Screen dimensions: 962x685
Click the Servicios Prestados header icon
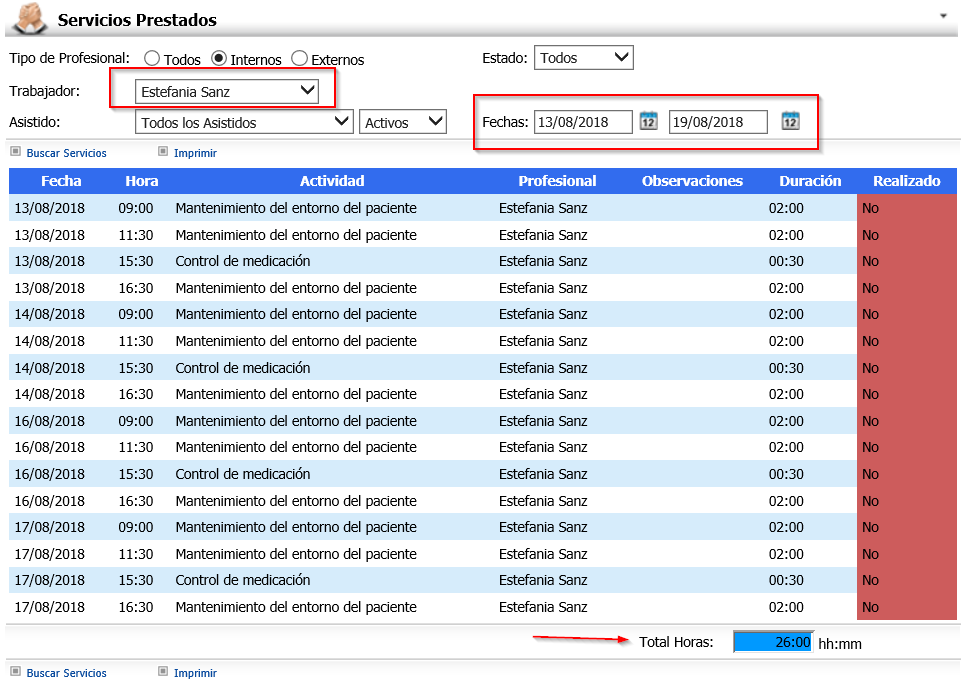pos(29,19)
